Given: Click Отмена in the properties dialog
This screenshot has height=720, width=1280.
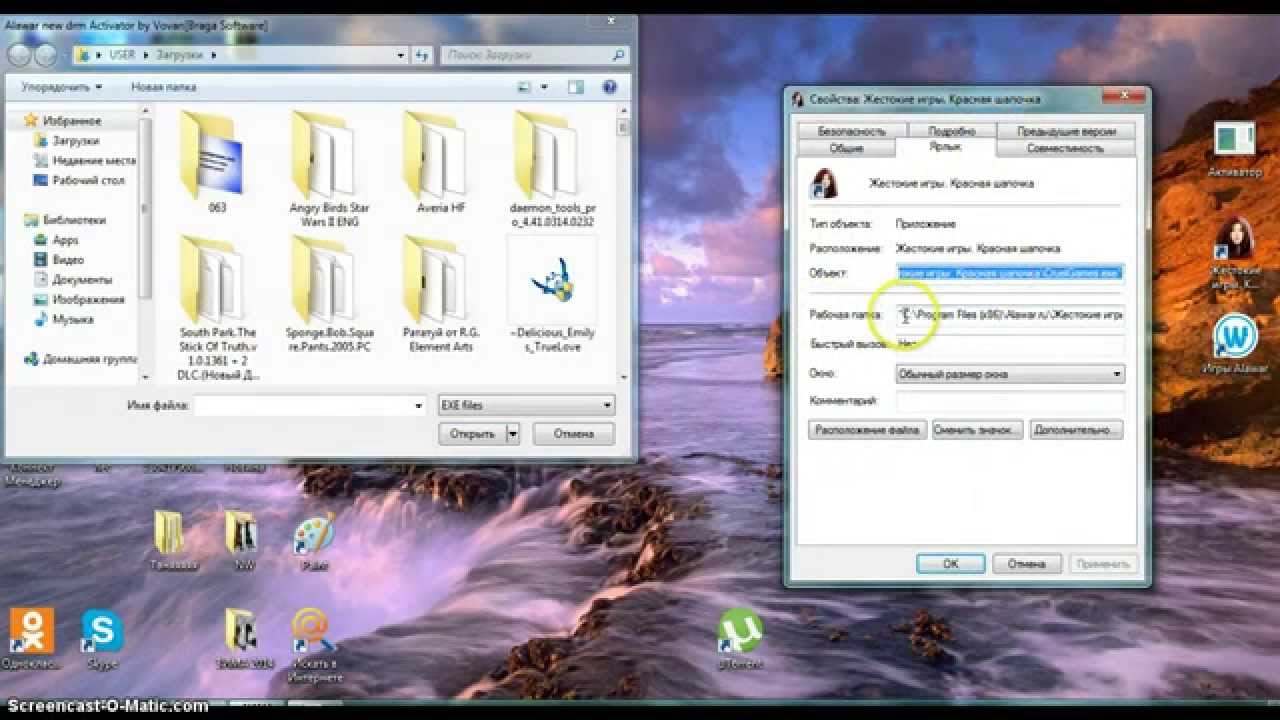Looking at the screenshot, I should 1026,564.
